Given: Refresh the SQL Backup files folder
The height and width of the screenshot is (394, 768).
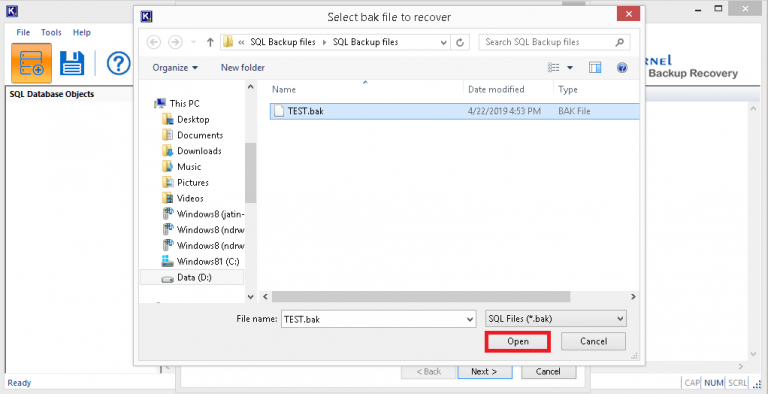Looking at the screenshot, I should click(459, 42).
